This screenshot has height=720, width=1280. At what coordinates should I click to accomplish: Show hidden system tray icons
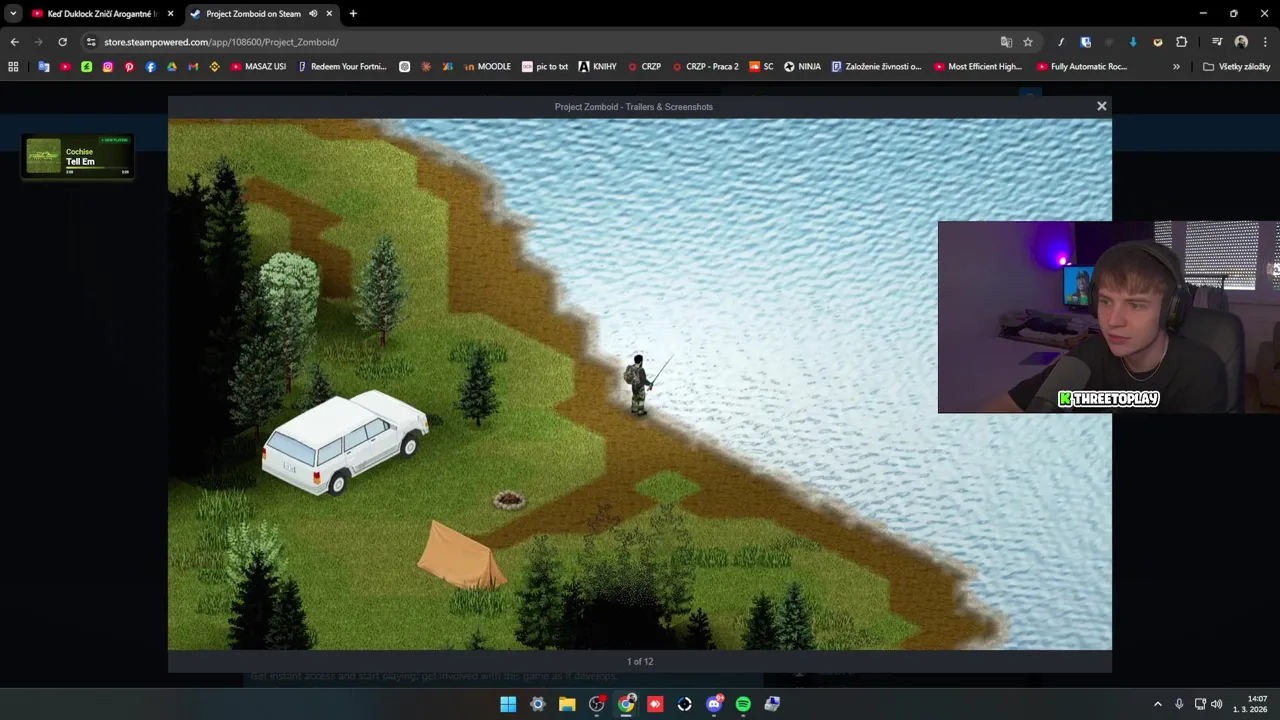pos(1158,704)
